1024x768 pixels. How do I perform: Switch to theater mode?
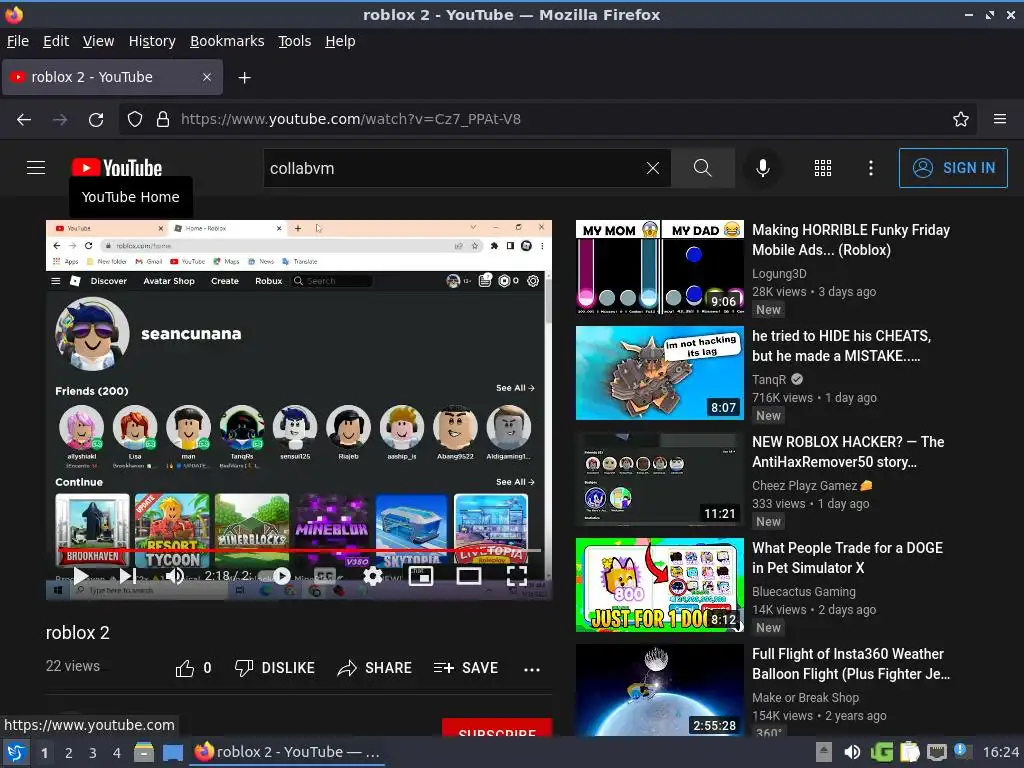pyautogui.click(x=468, y=575)
